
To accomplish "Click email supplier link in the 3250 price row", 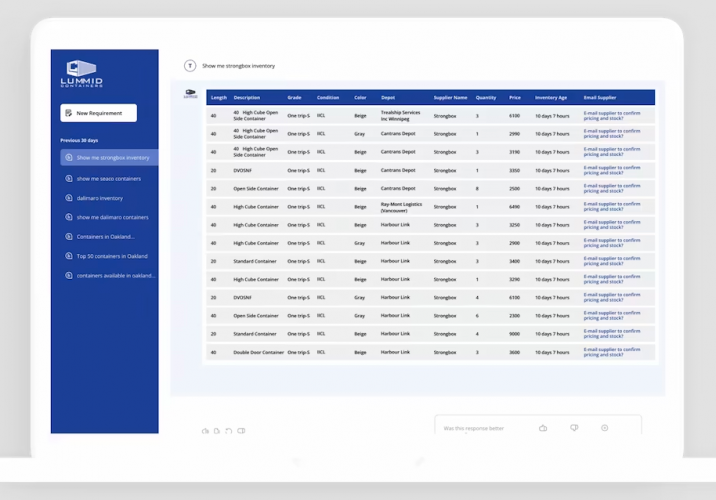I will 612,225.
